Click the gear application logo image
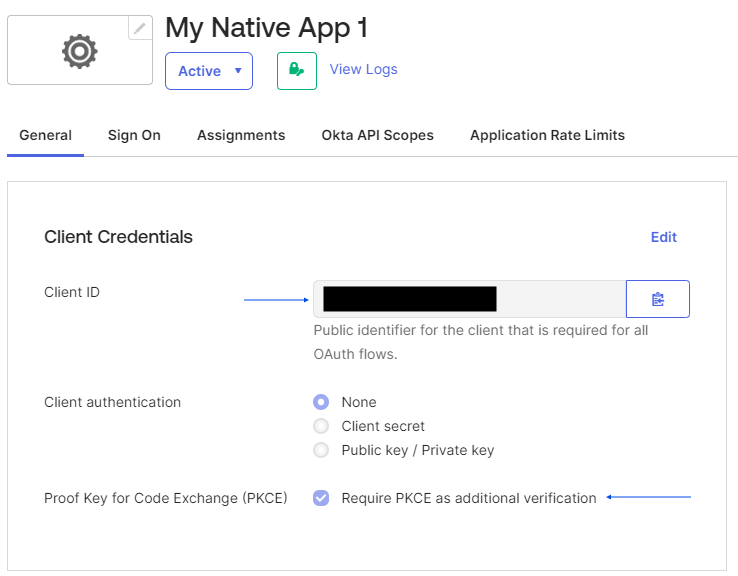 click(80, 50)
